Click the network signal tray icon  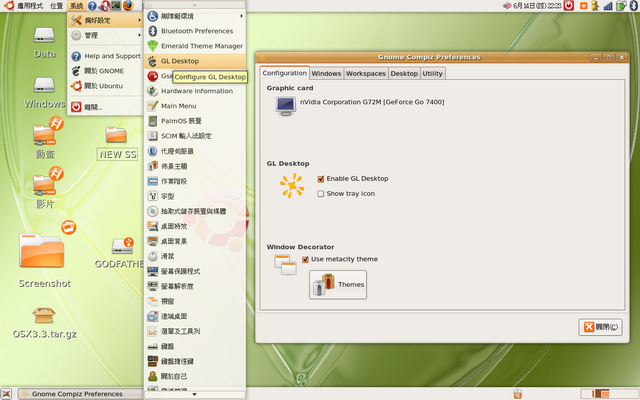tap(608, 6)
